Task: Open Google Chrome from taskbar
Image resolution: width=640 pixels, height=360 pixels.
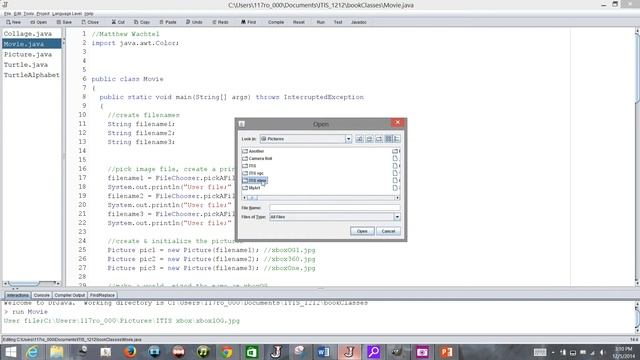Action: 227,352
